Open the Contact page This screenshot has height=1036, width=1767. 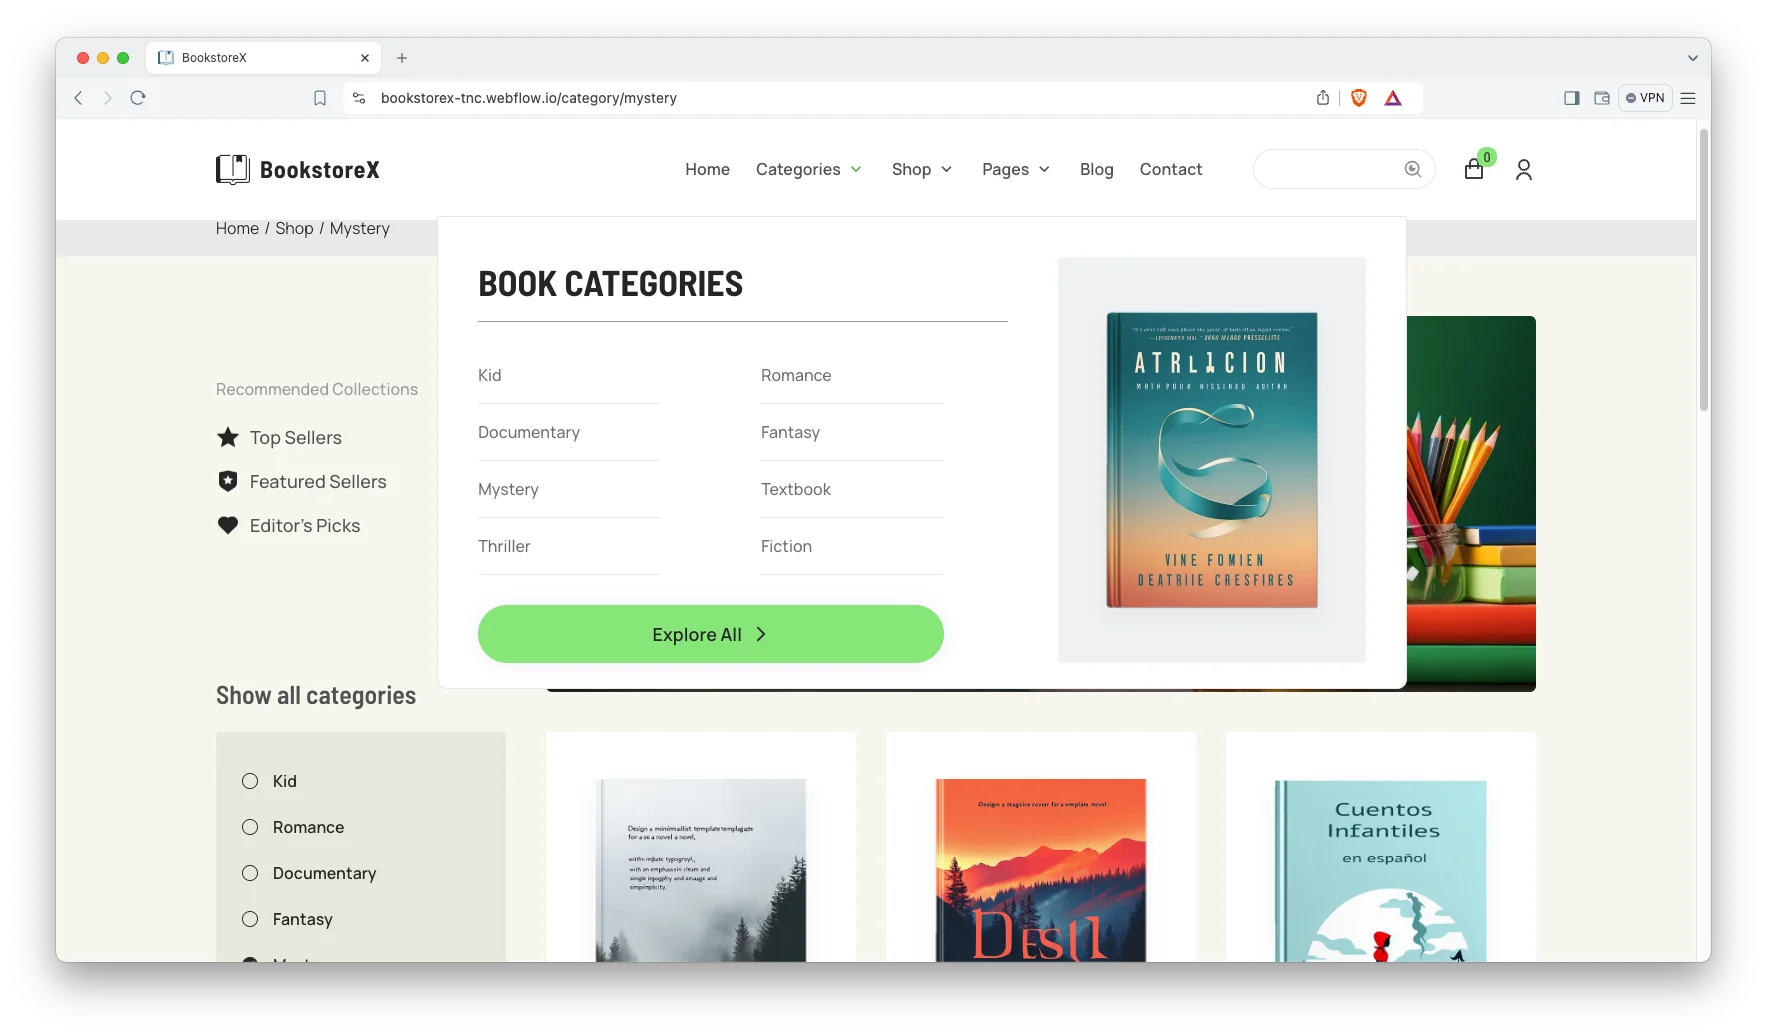1170,169
